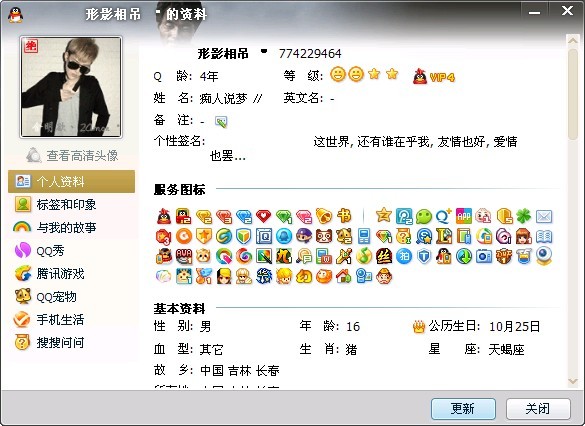Click the orange hamster face icon
This screenshot has width=585, height=426.
[x=204, y=256]
